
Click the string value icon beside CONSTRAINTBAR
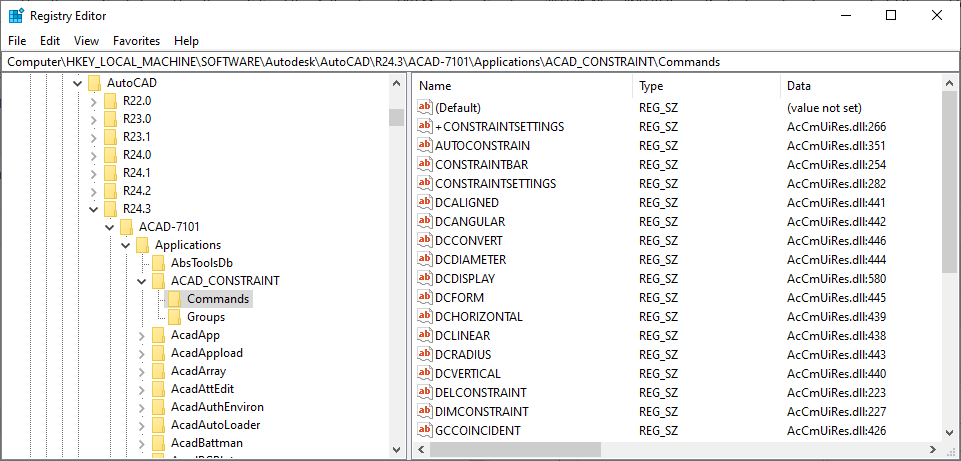coord(425,164)
